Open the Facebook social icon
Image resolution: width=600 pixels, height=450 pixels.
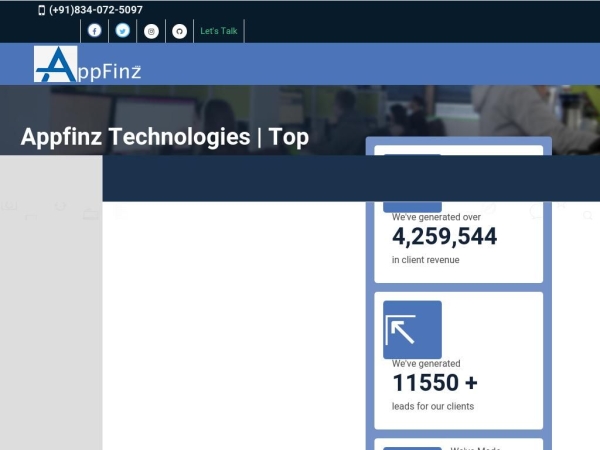(95, 31)
